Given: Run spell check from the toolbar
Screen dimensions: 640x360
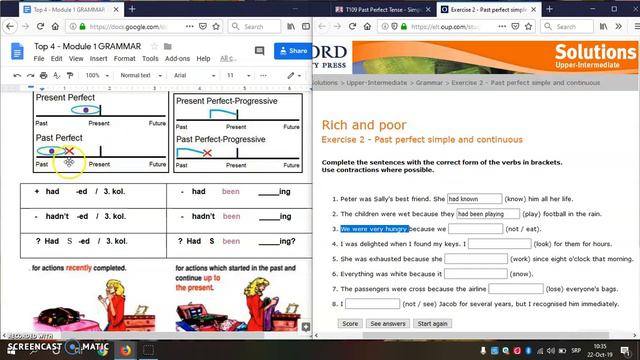Looking at the screenshot, I should click(57, 76).
